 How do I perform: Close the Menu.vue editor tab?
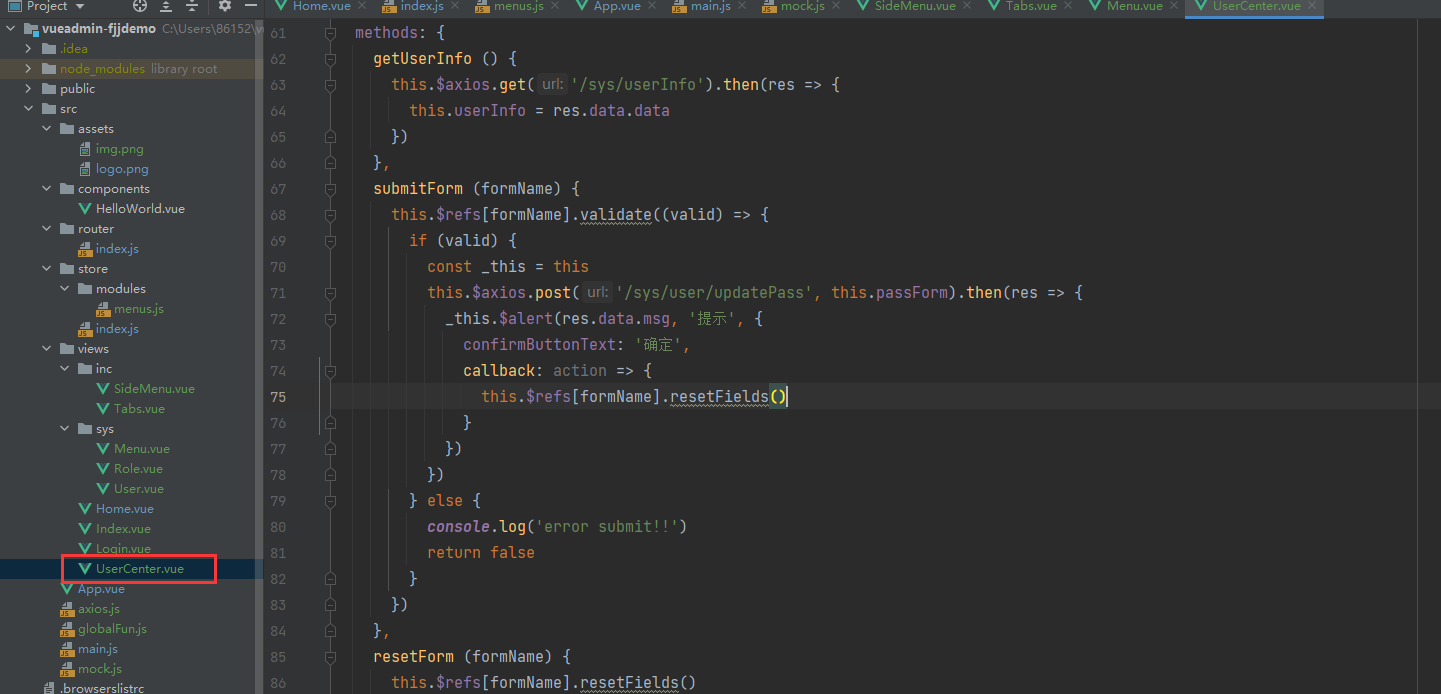[1174, 6]
